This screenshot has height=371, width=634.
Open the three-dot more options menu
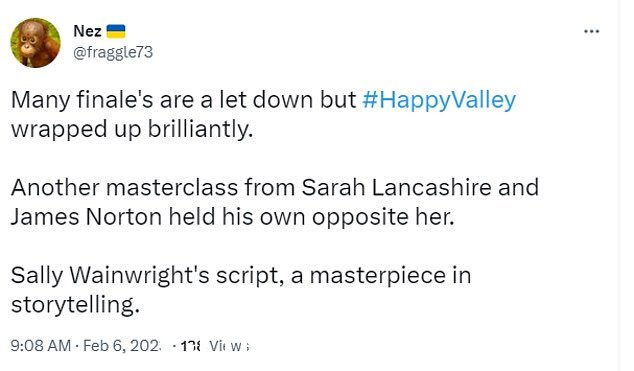(x=592, y=31)
